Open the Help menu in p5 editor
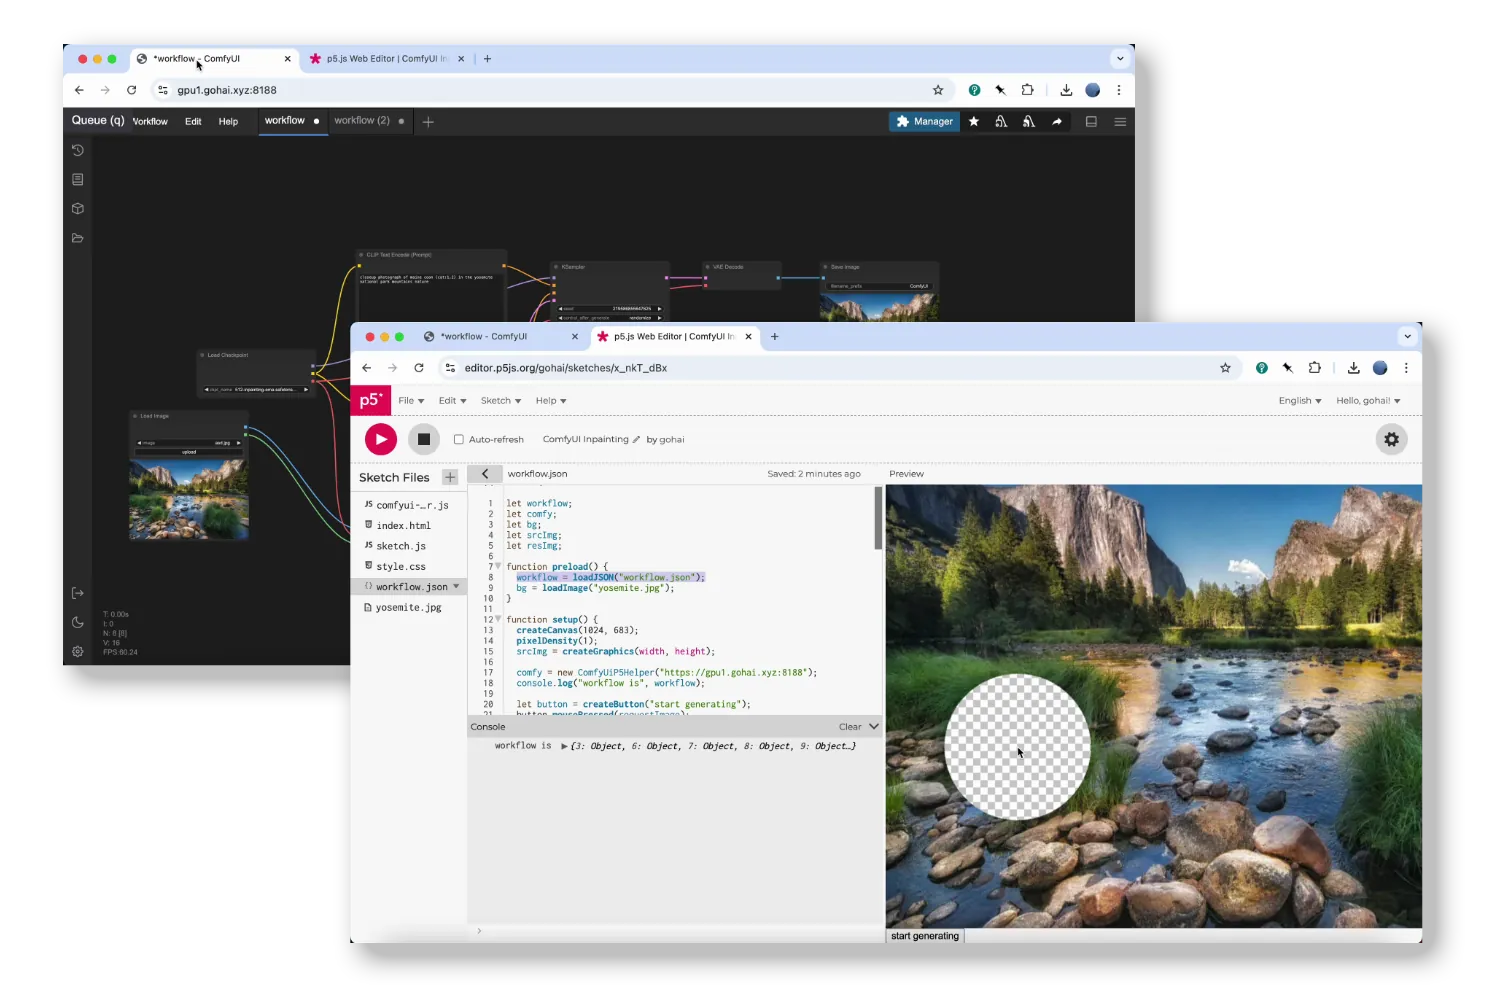This screenshot has width=1500, height=1000. [x=551, y=400]
